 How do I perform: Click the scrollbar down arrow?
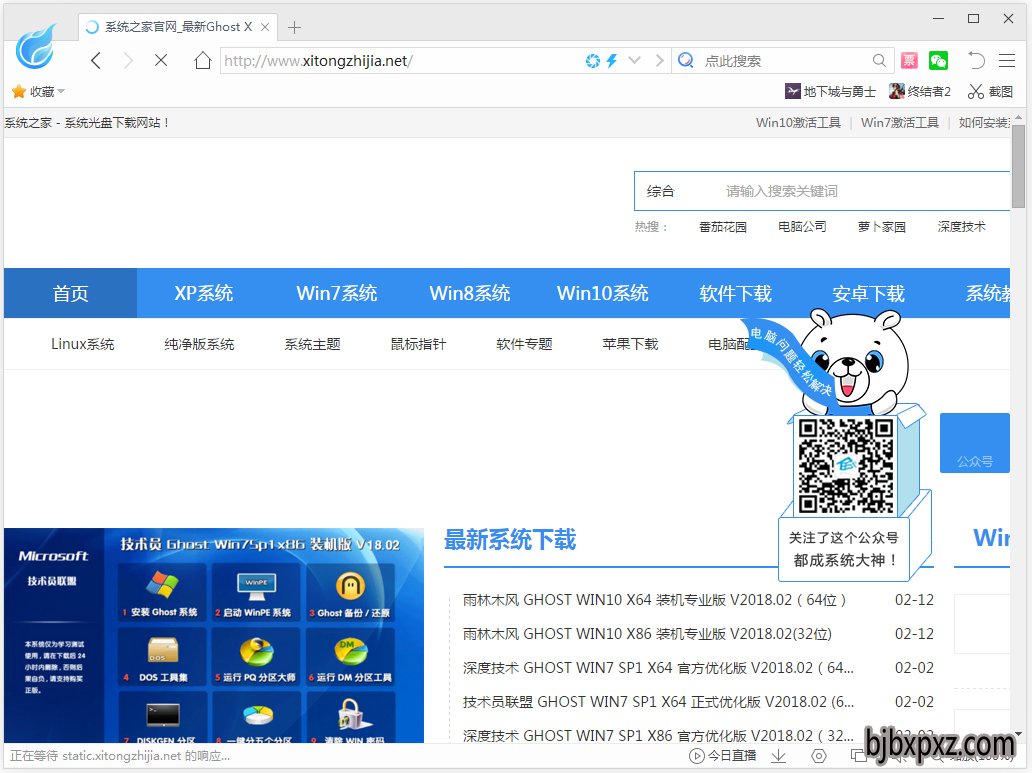point(1018,733)
